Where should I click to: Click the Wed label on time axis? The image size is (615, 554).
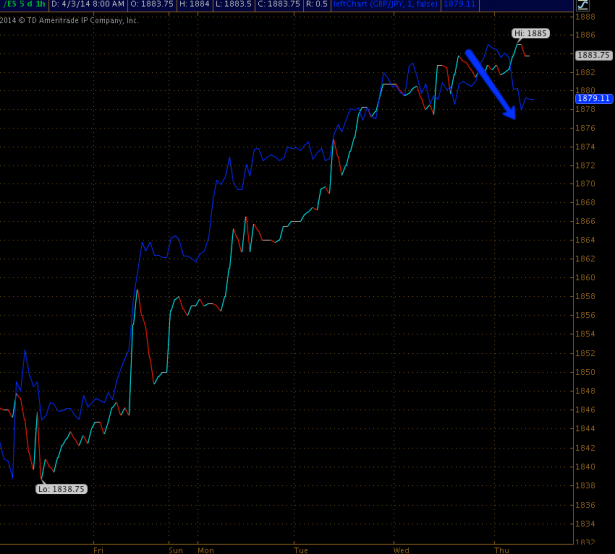(x=401, y=550)
